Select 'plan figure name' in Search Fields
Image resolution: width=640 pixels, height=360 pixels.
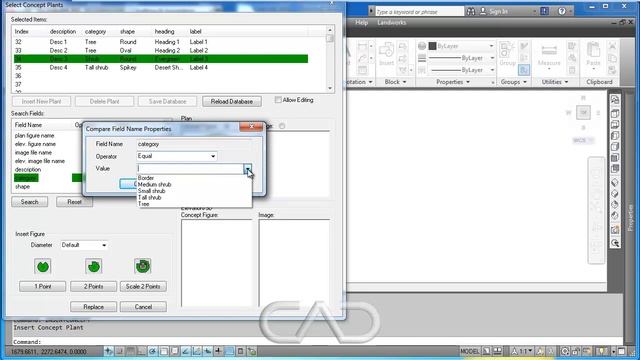35,136
